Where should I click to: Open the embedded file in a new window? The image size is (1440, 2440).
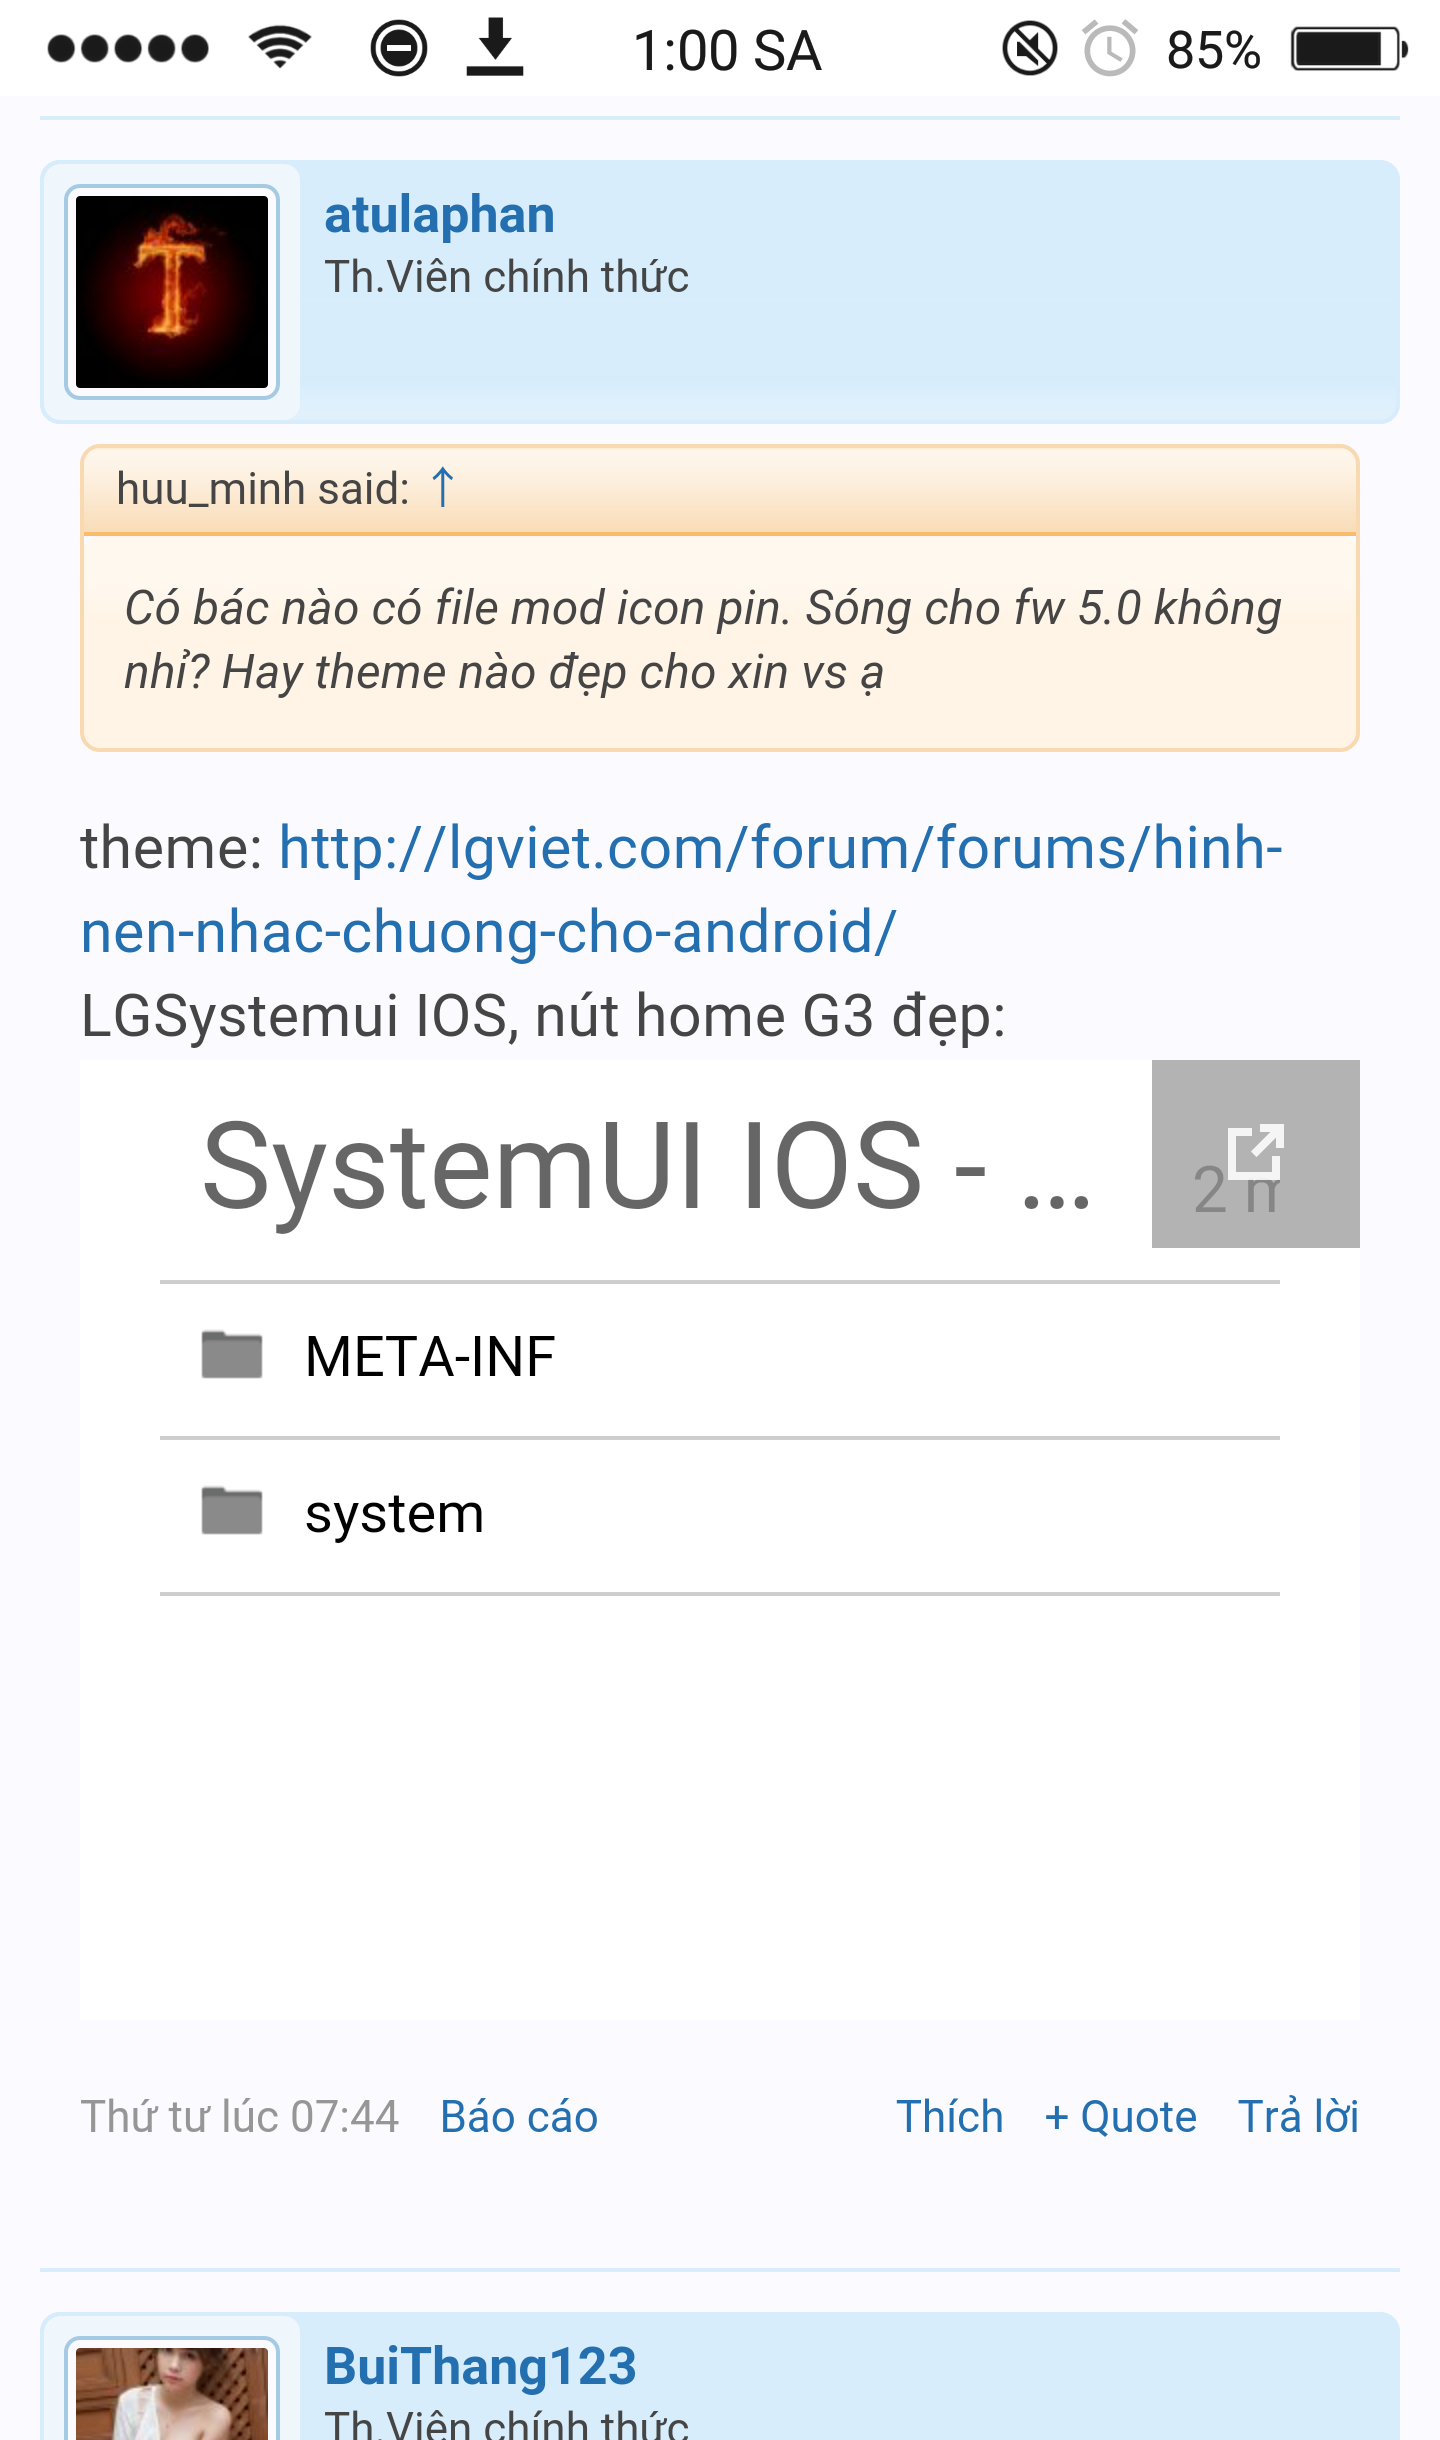tap(1255, 1153)
